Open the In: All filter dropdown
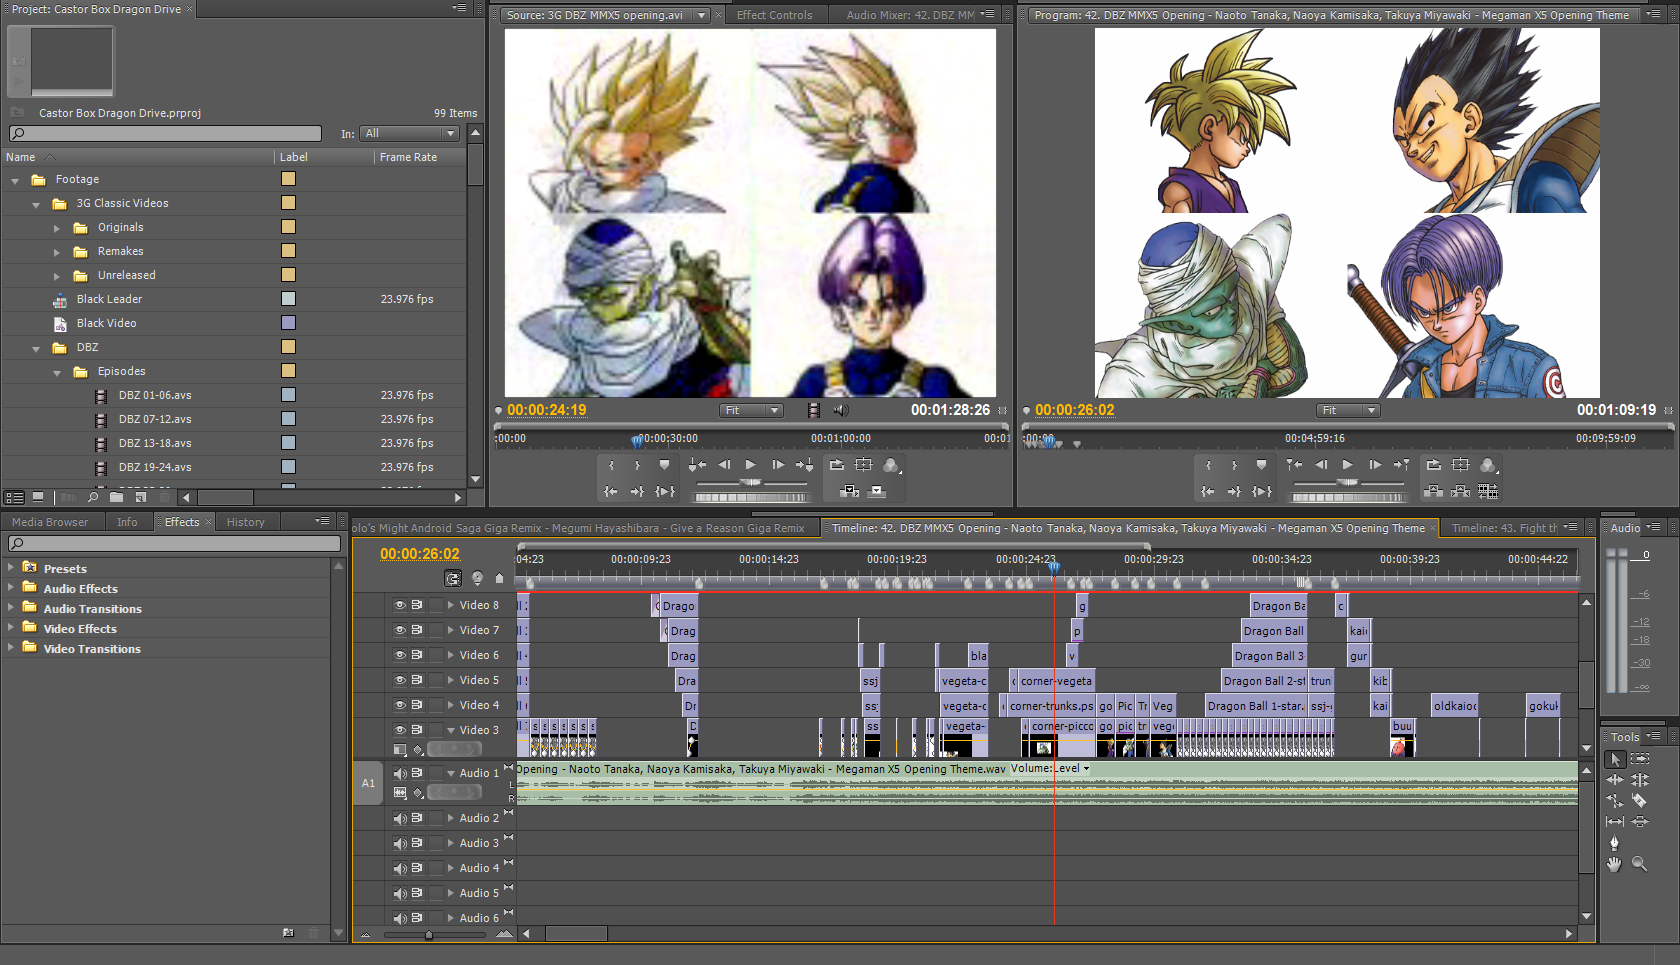The image size is (1680, 965). (x=409, y=133)
